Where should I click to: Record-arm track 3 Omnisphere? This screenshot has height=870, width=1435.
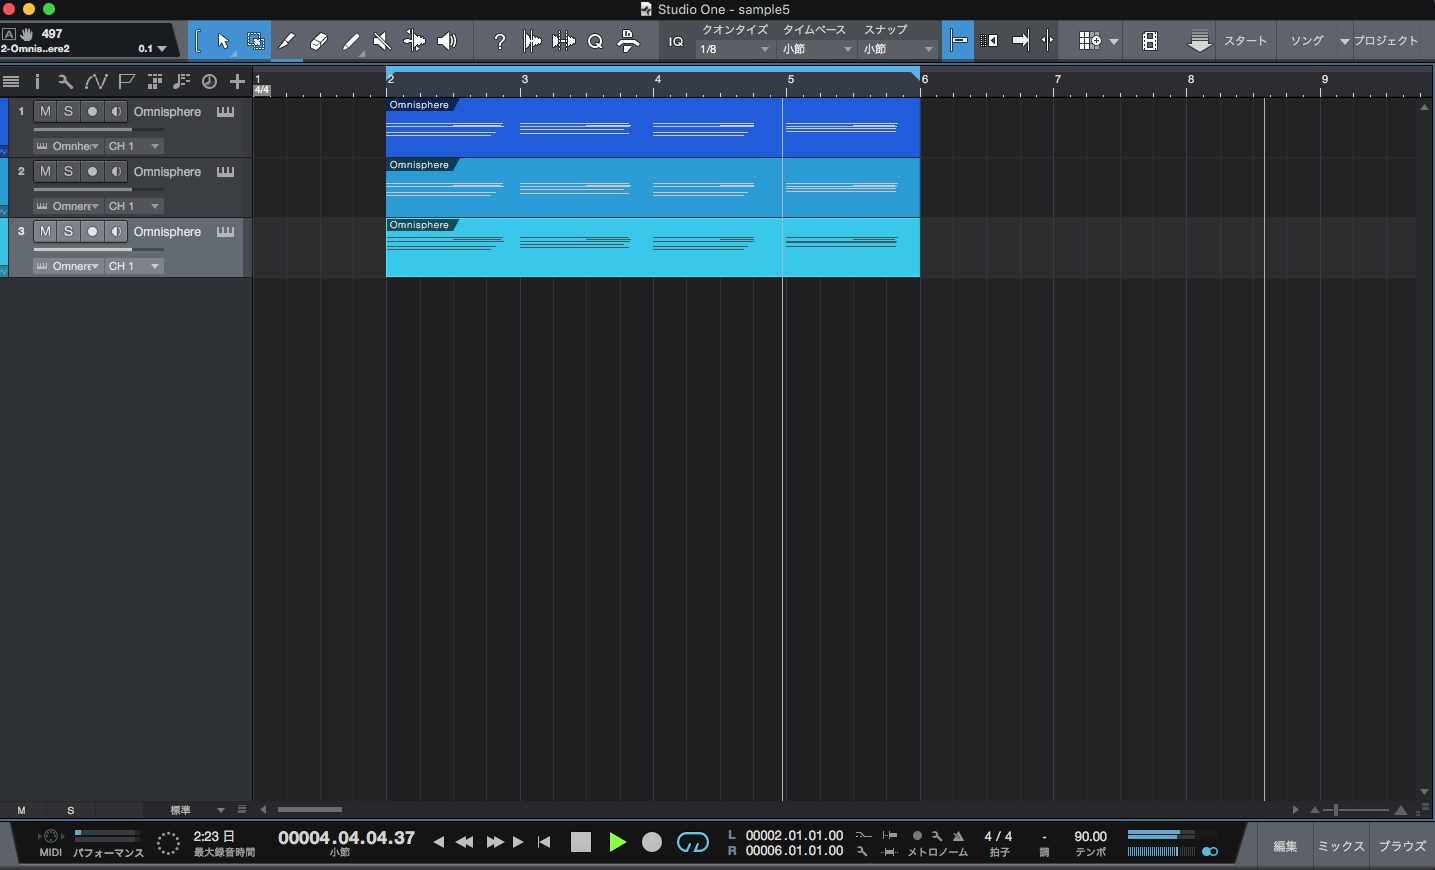(x=93, y=232)
